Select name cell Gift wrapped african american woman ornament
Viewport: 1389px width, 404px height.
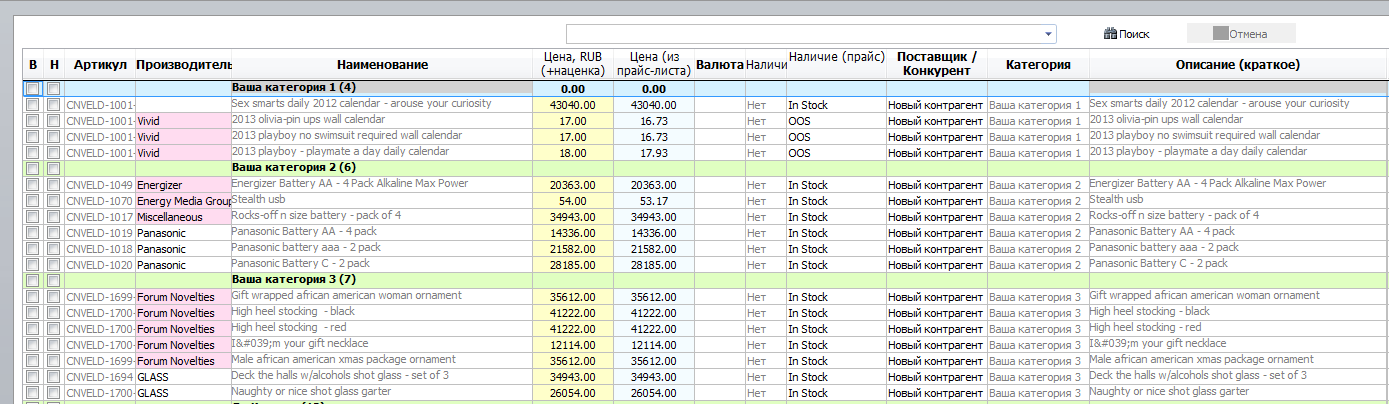(381, 296)
